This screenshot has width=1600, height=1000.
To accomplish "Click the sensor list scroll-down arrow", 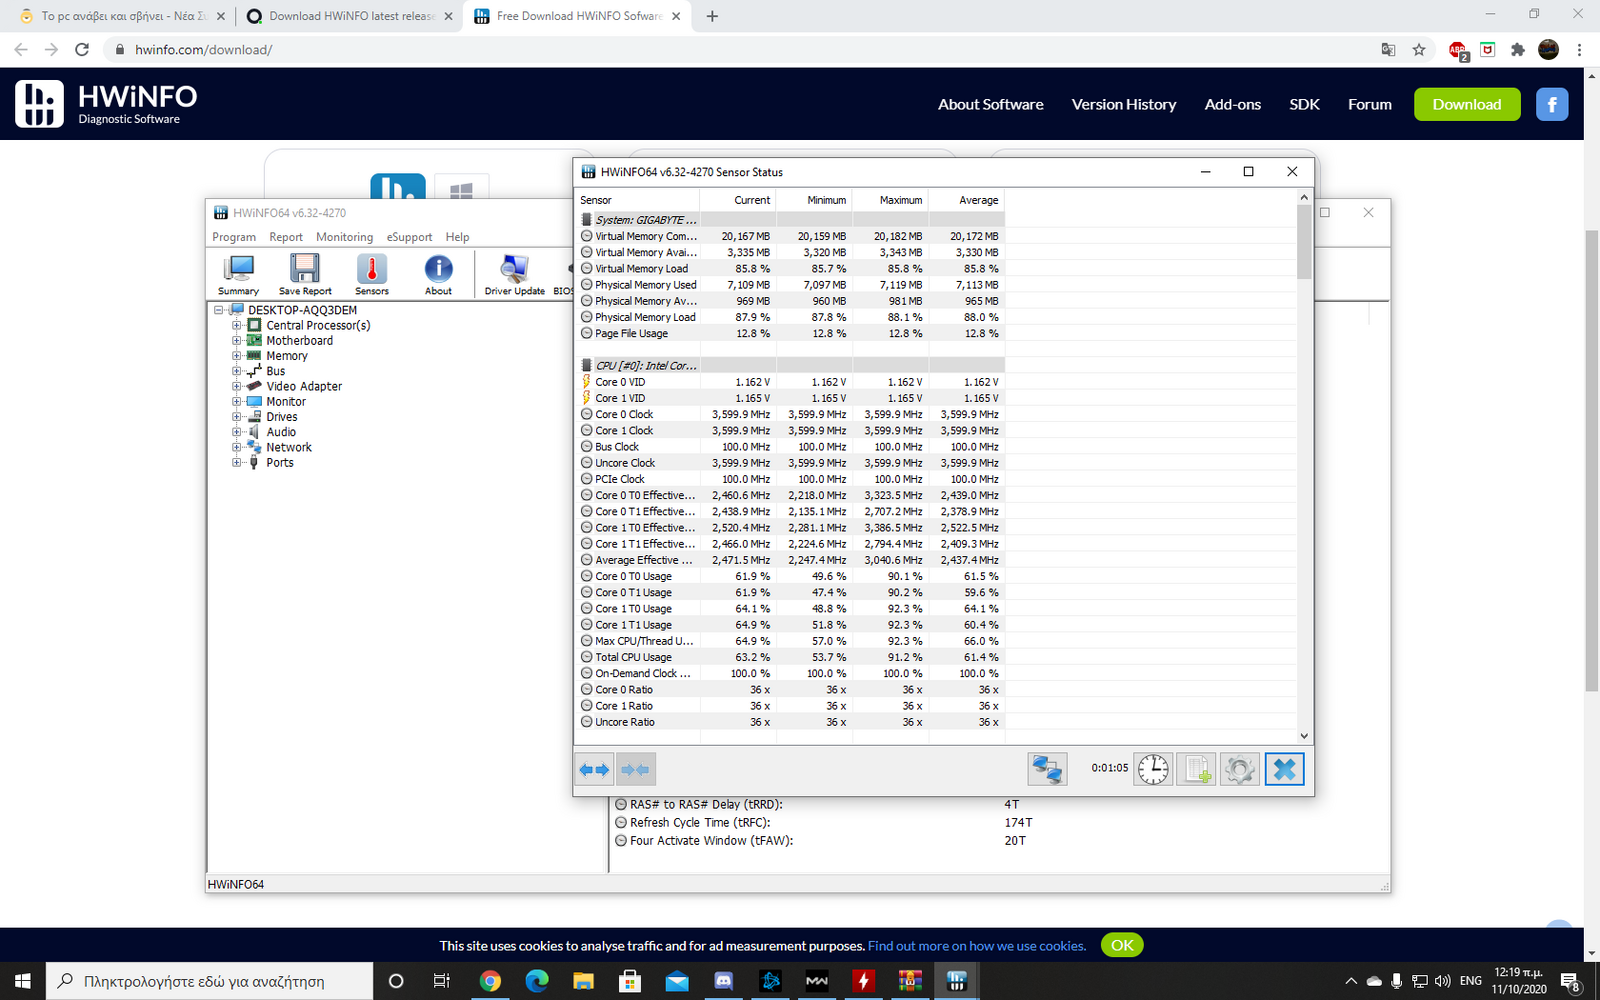I will [1304, 736].
